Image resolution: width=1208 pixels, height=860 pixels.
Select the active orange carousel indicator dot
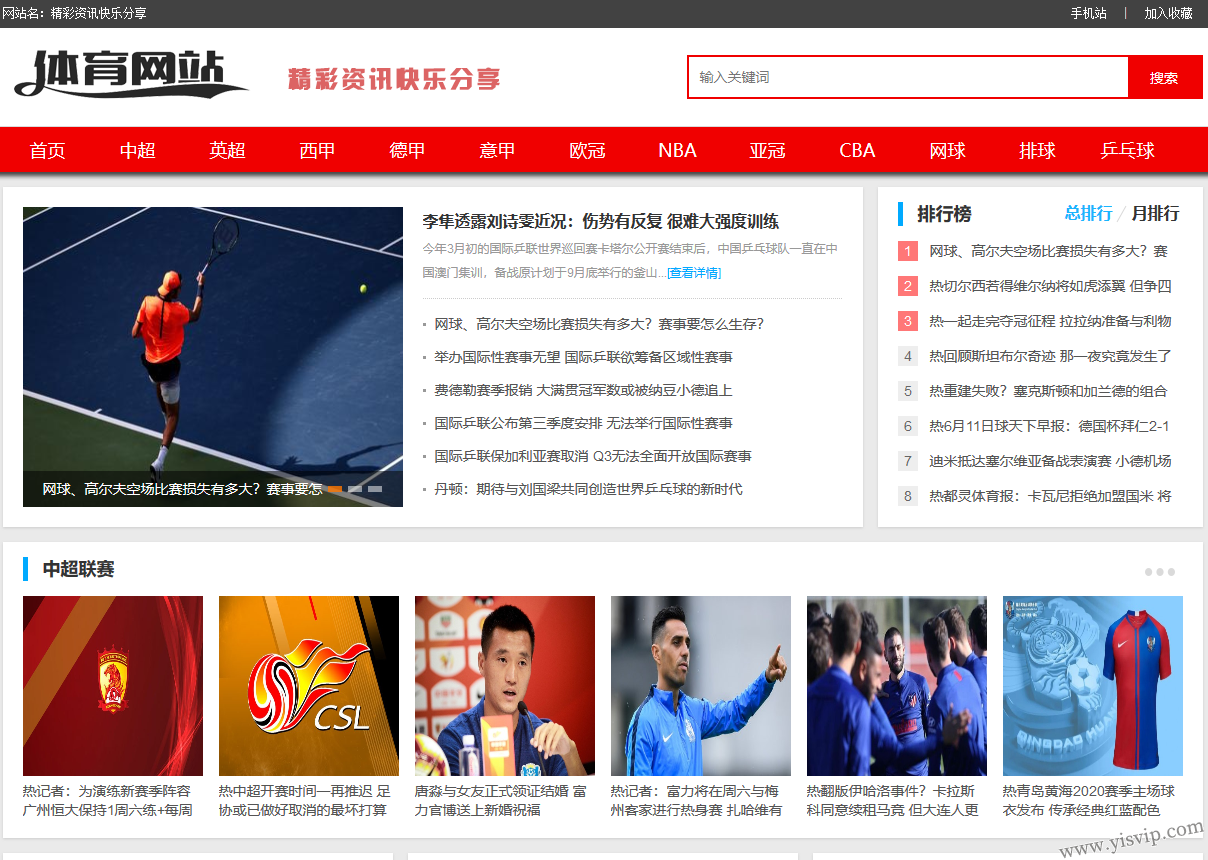point(335,489)
